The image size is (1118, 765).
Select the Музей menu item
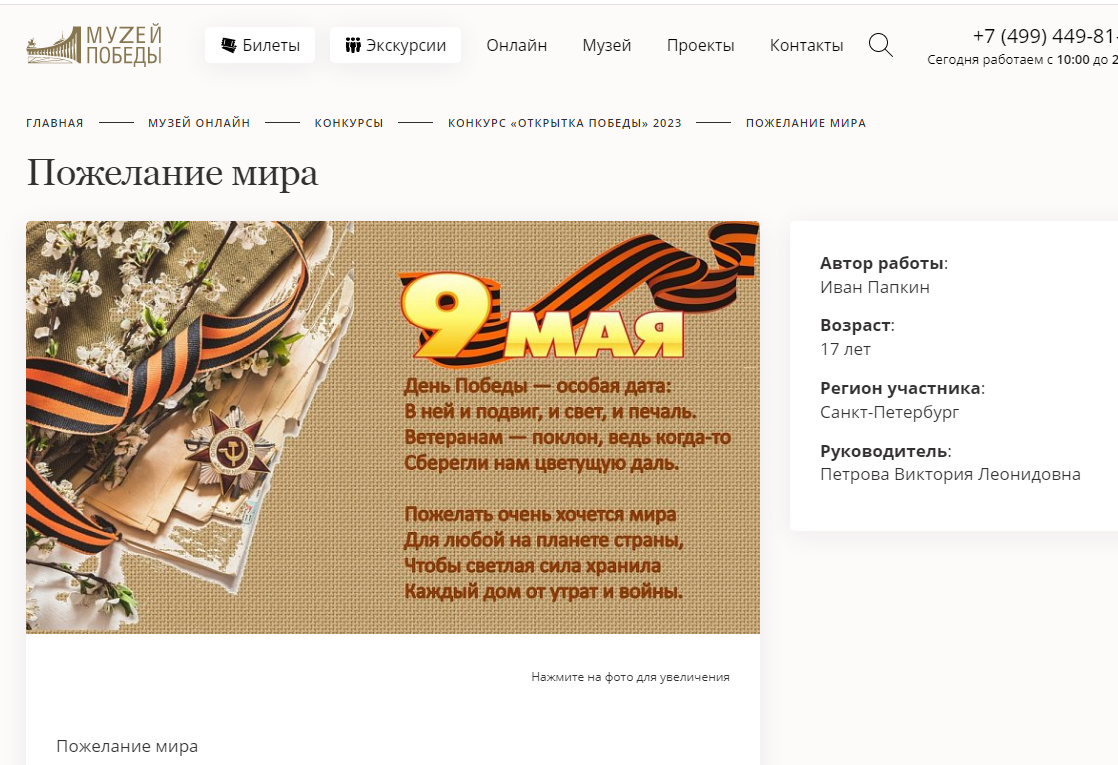tap(607, 46)
